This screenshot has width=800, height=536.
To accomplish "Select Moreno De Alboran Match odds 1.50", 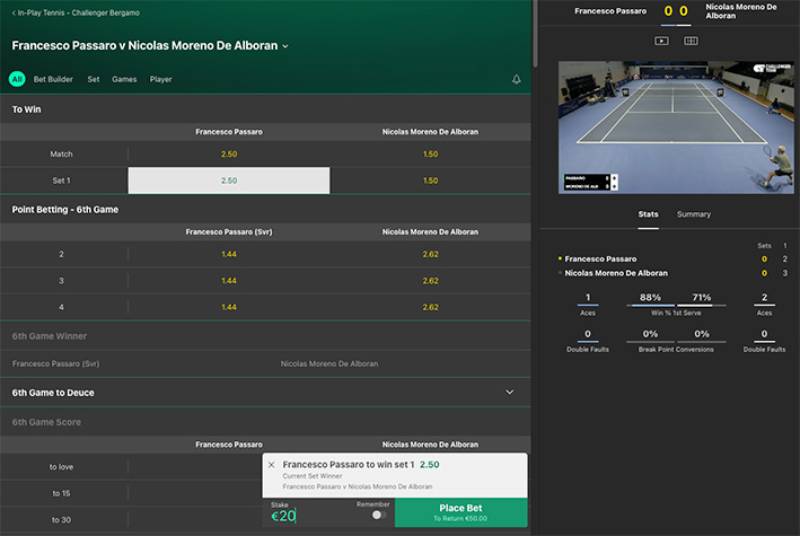I will click(x=430, y=154).
